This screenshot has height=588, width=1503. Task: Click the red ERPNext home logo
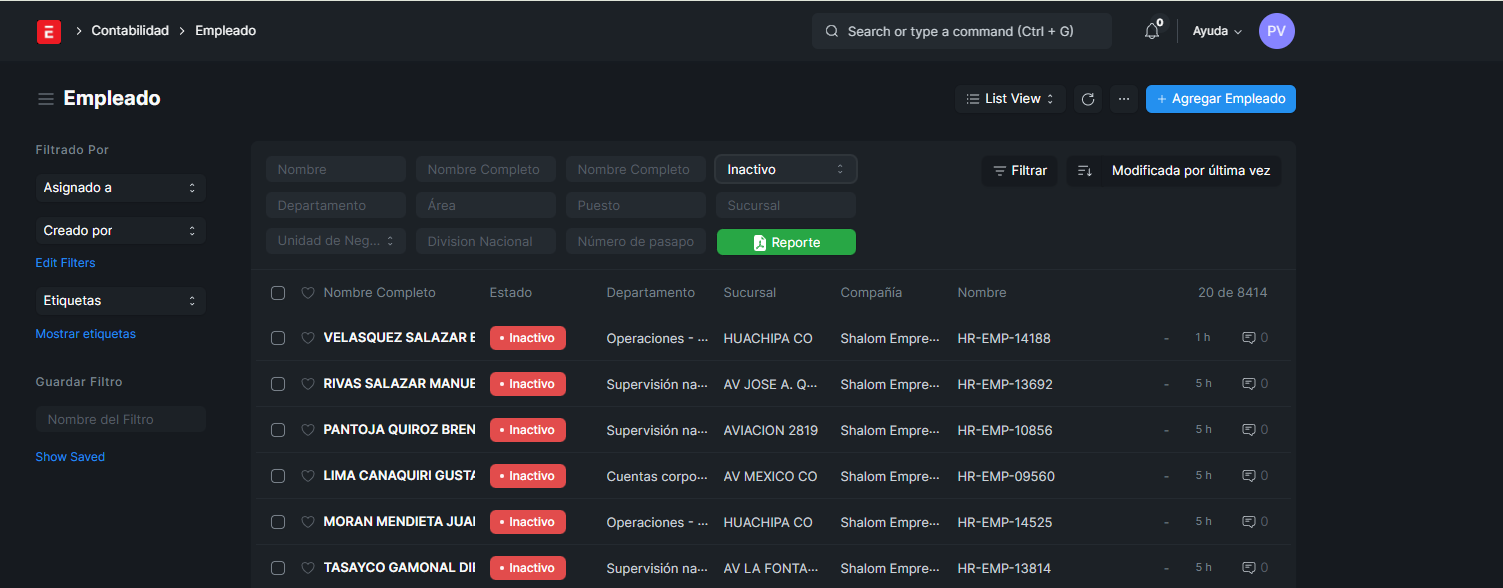tap(49, 32)
